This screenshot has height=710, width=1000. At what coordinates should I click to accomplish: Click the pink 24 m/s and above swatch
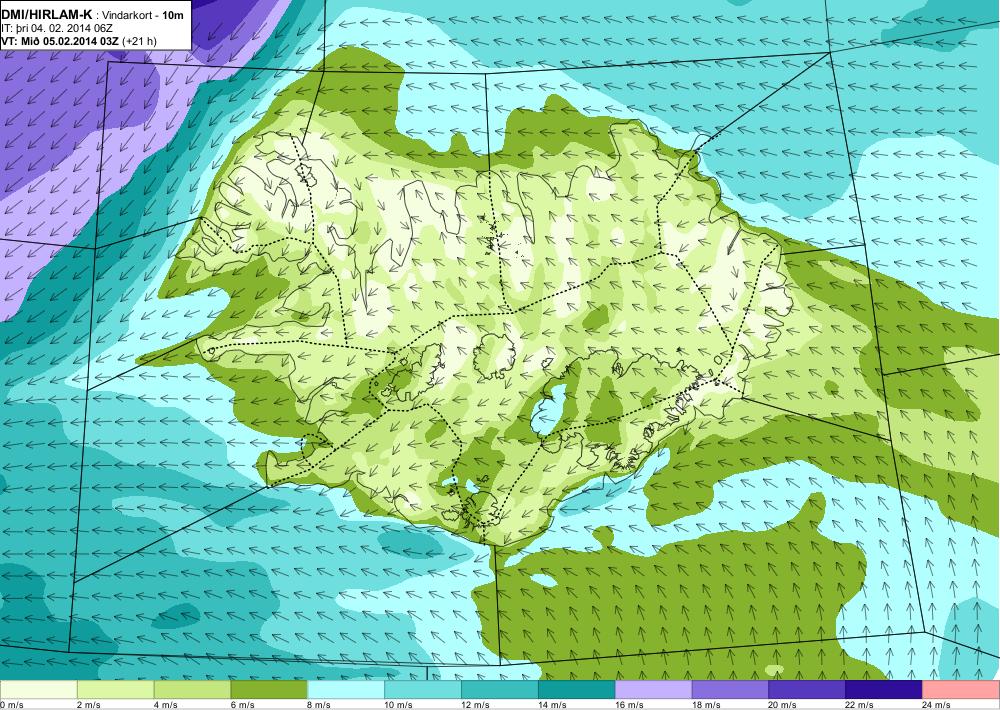point(961,690)
